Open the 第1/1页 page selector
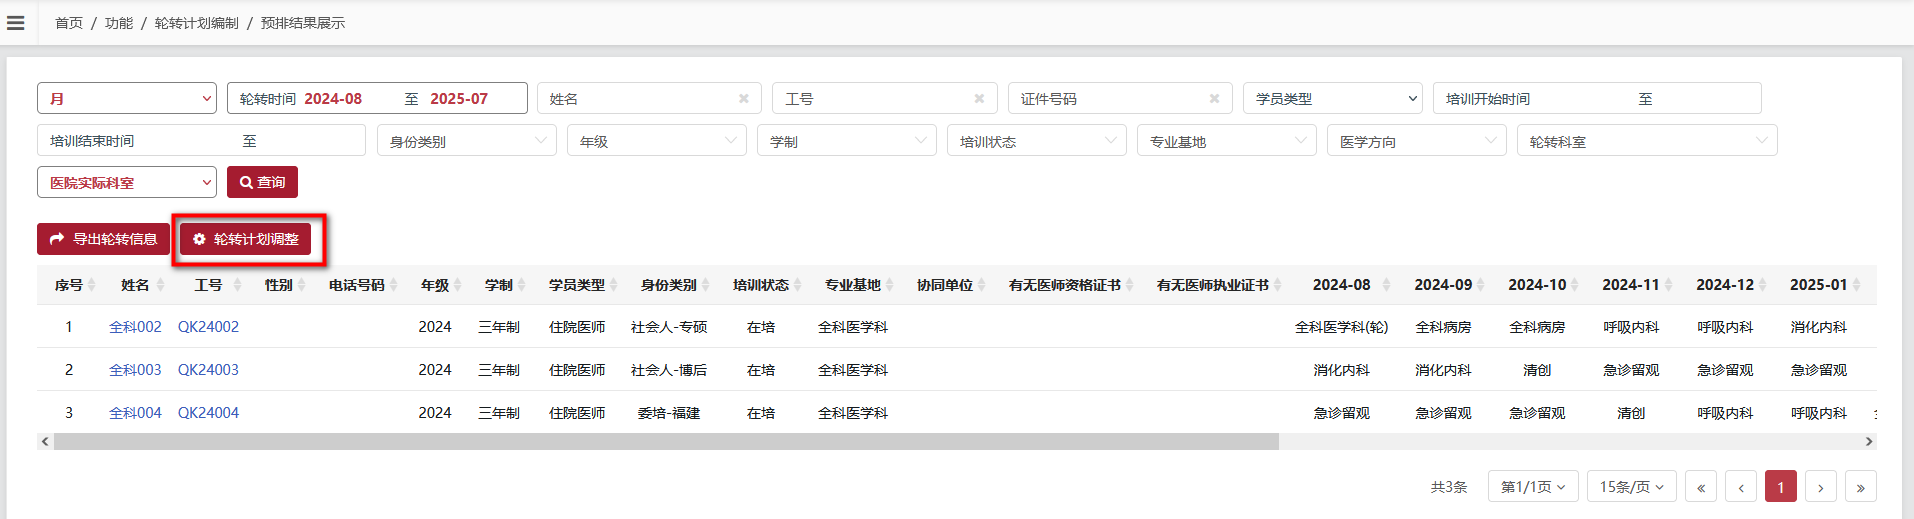Image resolution: width=1914 pixels, height=519 pixels. click(1533, 486)
